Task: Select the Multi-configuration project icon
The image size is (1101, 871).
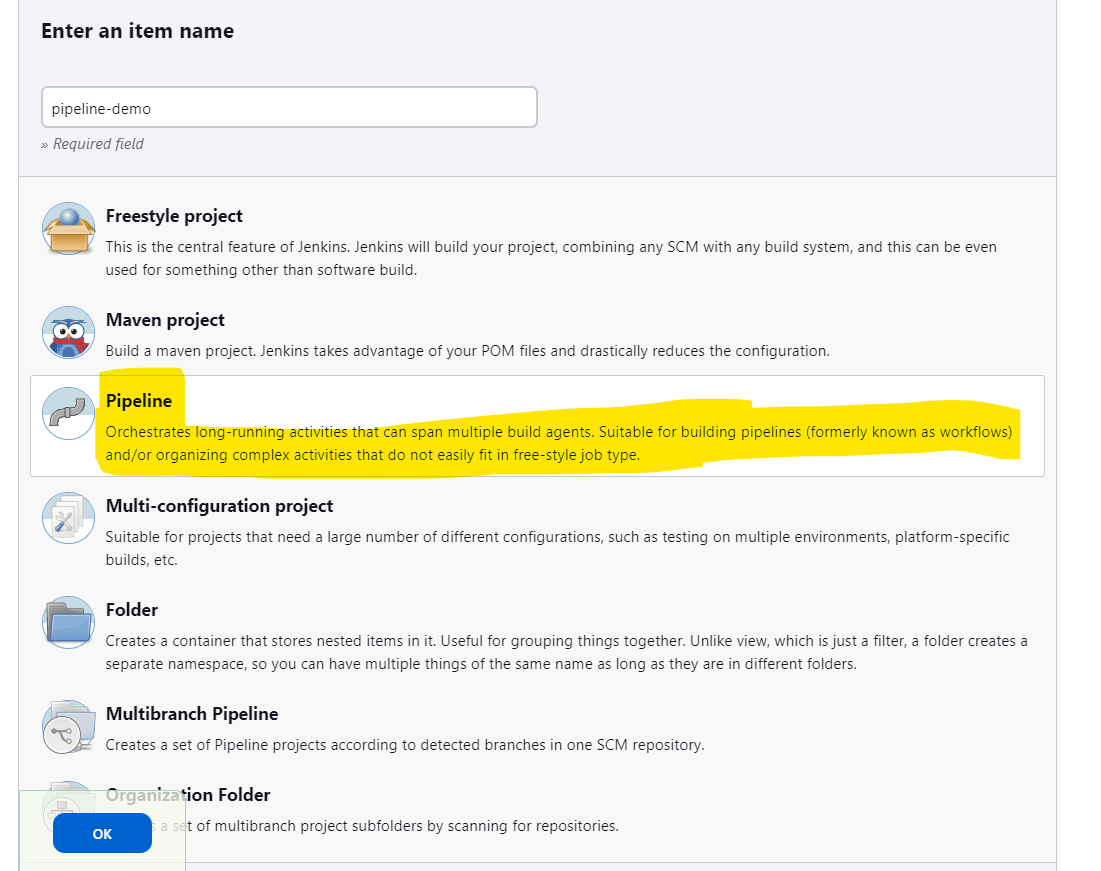Action: coord(68,518)
